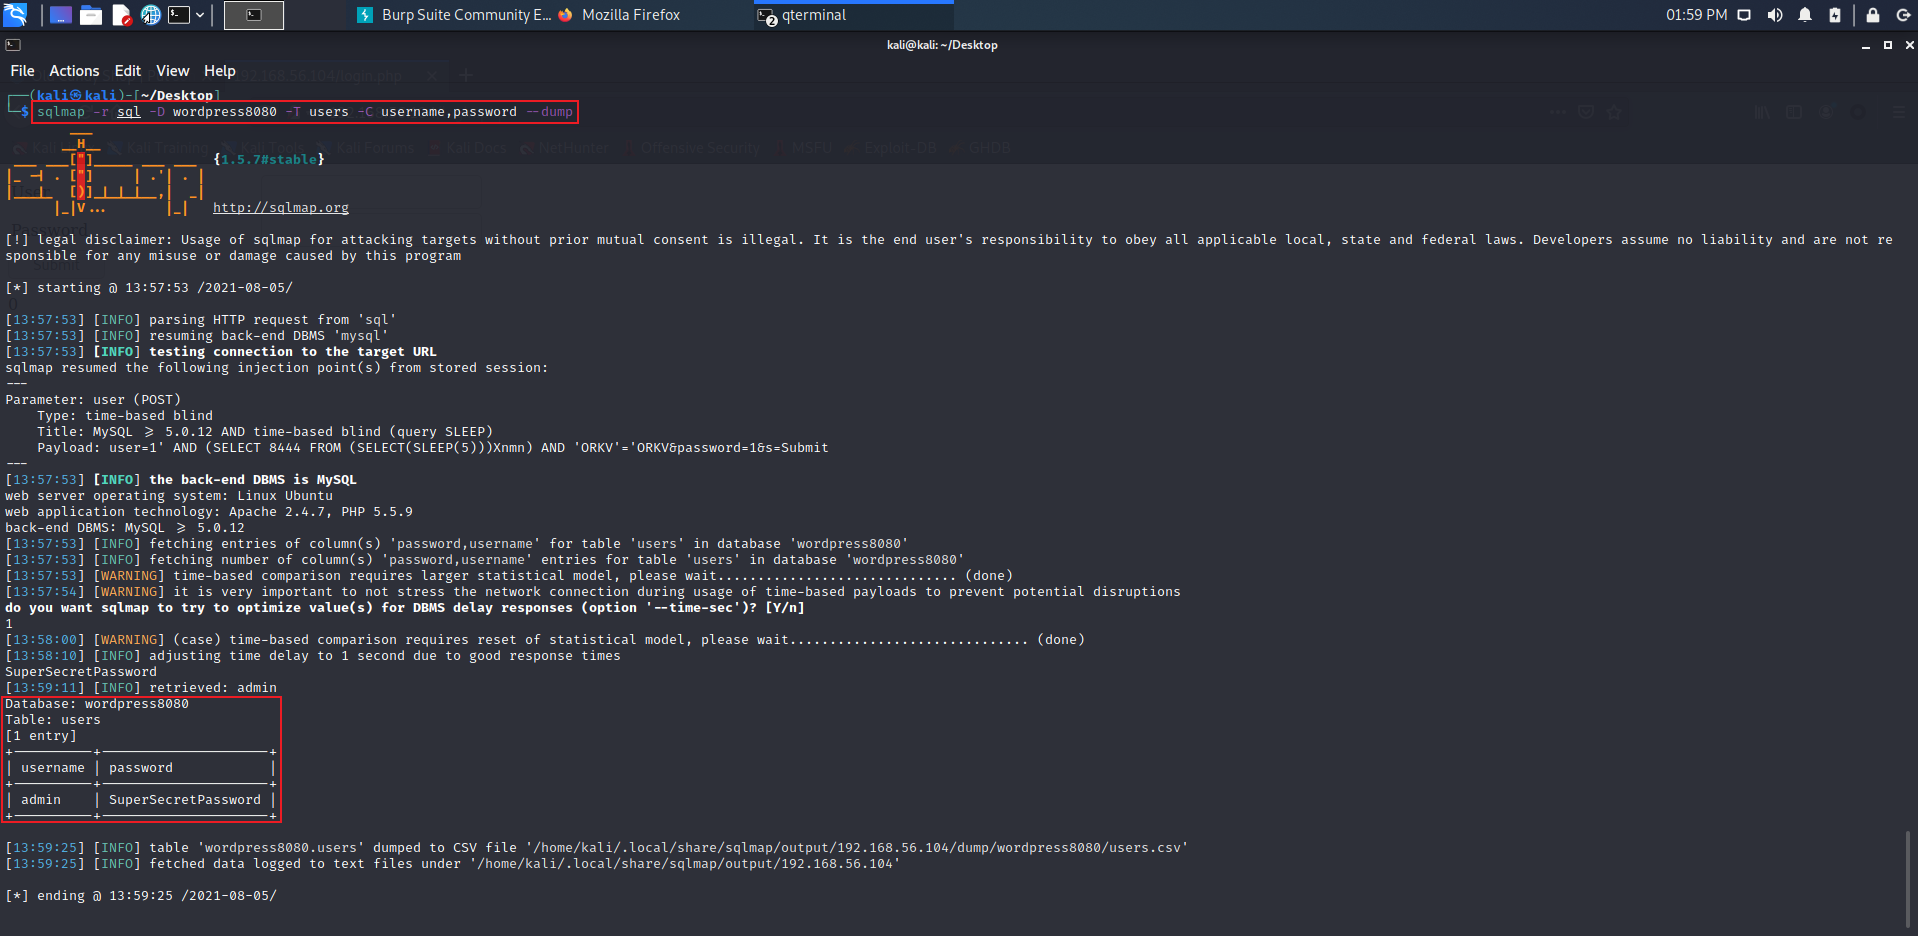Image resolution: width=1918 pixels, height=936 pixels.
Task: Click the 'Table: users' line
Action: pos(53,720)
